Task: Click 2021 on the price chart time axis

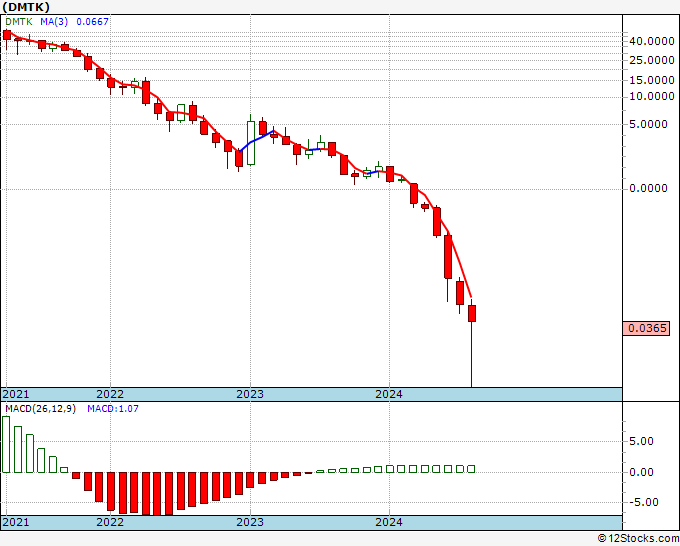Action: click(x=16, y=394)
